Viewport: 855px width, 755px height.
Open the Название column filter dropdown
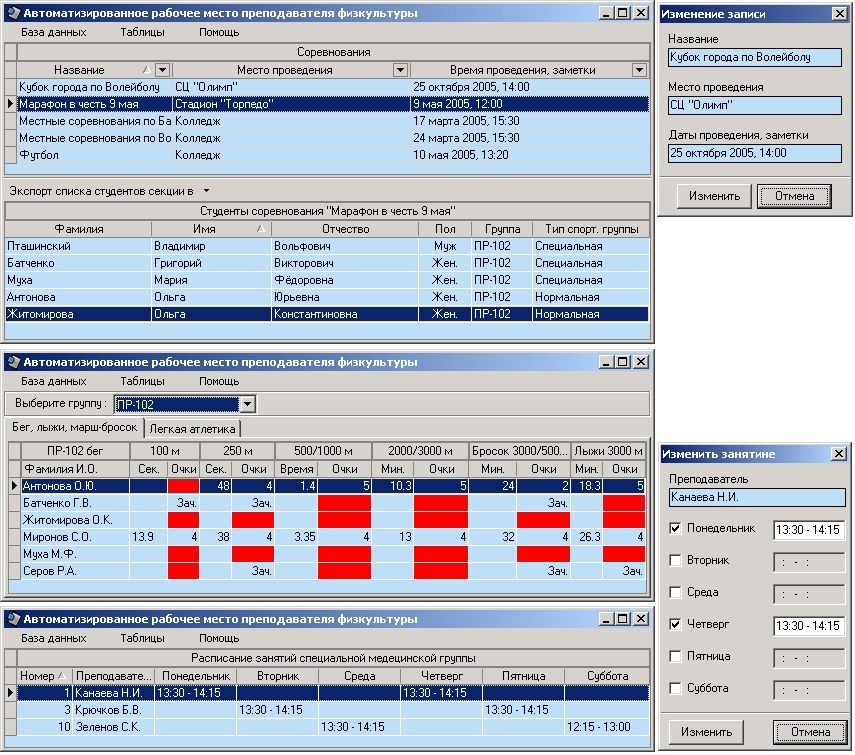point(162,70)
